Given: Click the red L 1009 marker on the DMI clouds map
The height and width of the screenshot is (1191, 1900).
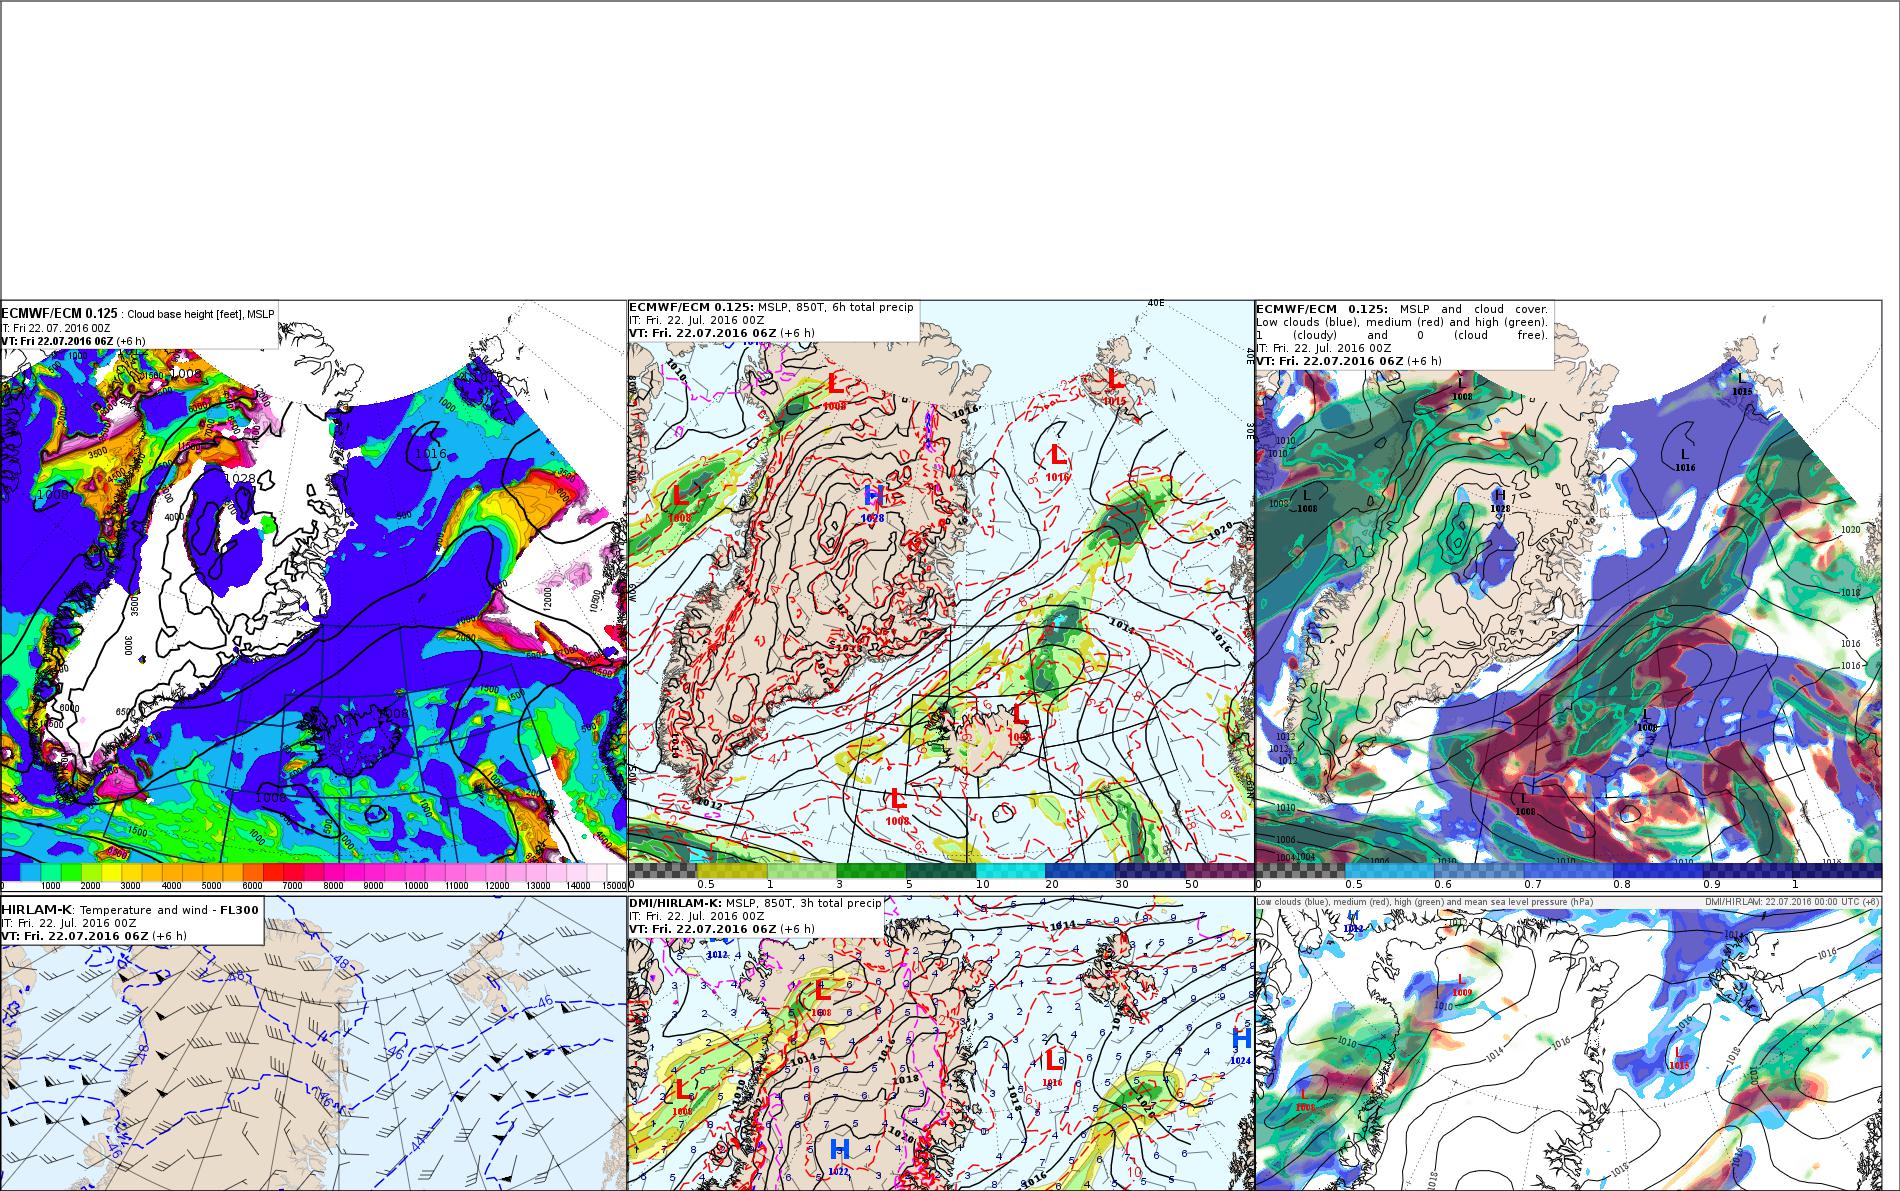Looking at the screenshot, I should [1462, 985].
